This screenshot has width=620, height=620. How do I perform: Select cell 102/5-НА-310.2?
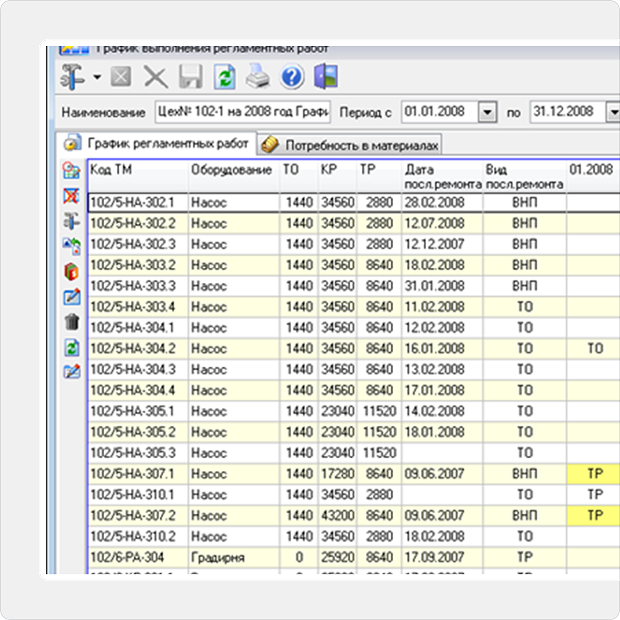(138, 537)
